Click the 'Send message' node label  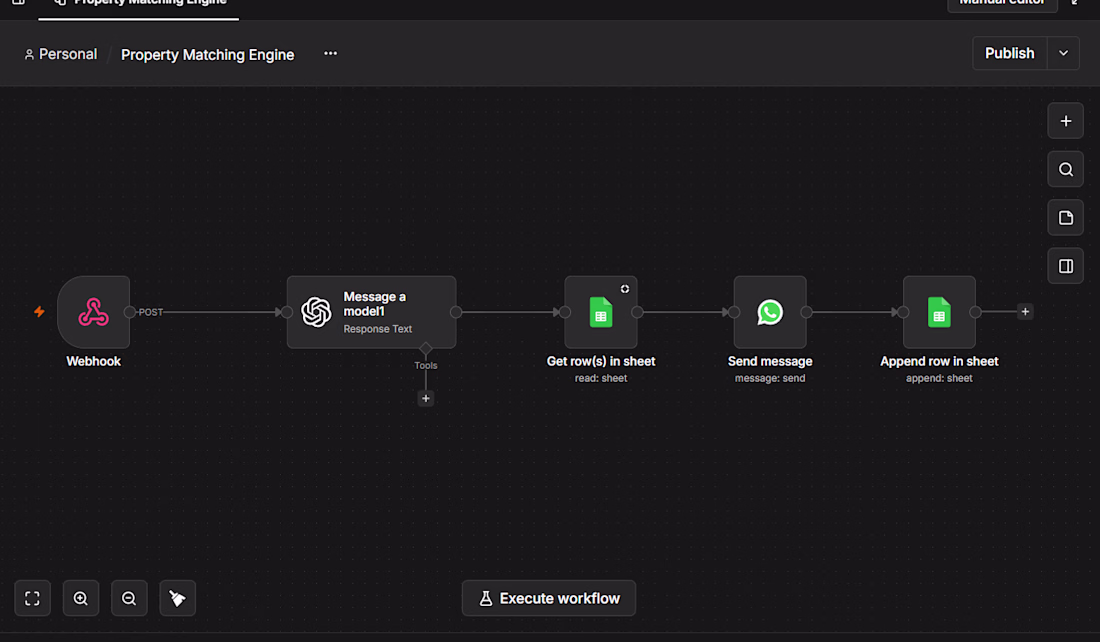pos(770,361)
